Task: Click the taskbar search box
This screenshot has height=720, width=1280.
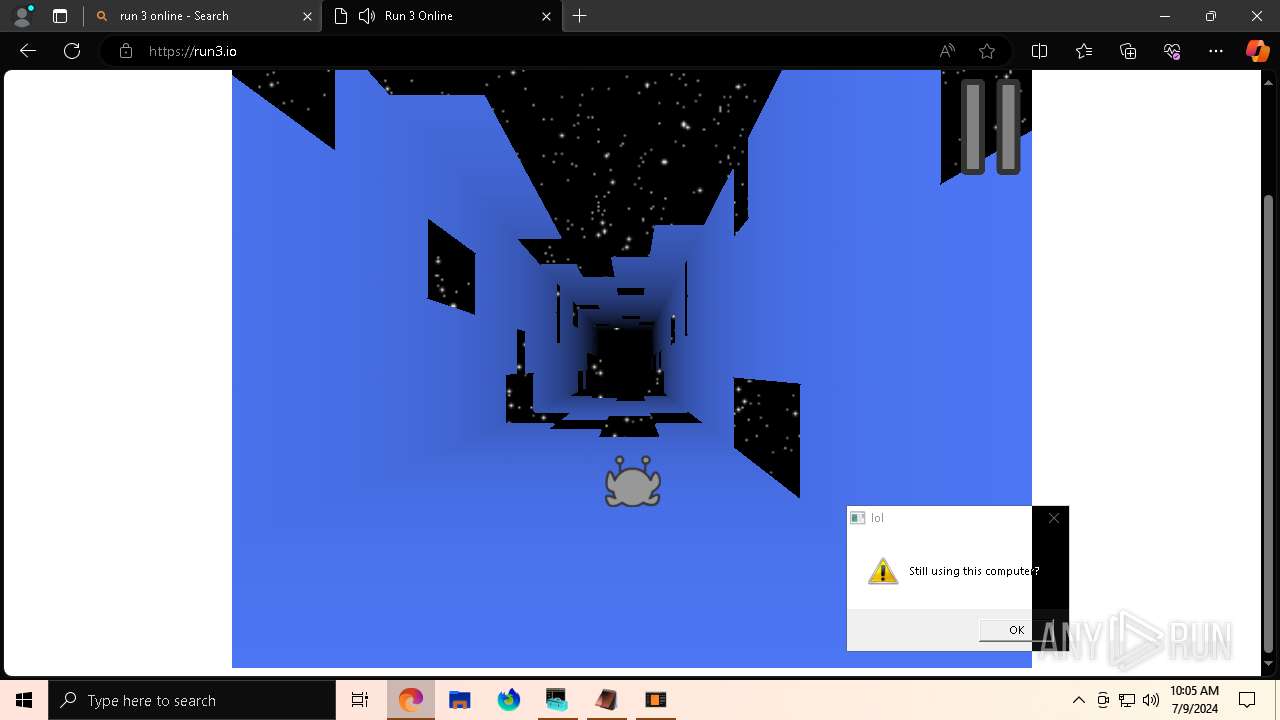Action: (x=192, y=700)
